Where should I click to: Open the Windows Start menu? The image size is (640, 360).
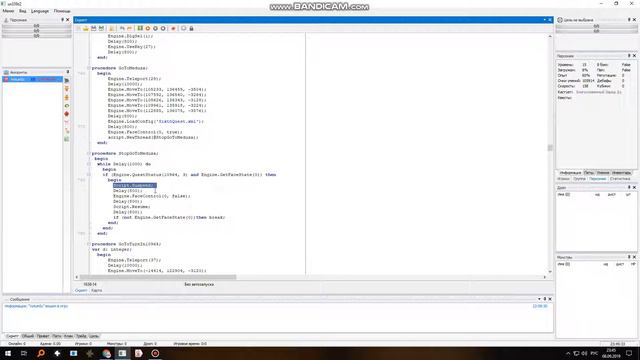click(x=7, y=353)
